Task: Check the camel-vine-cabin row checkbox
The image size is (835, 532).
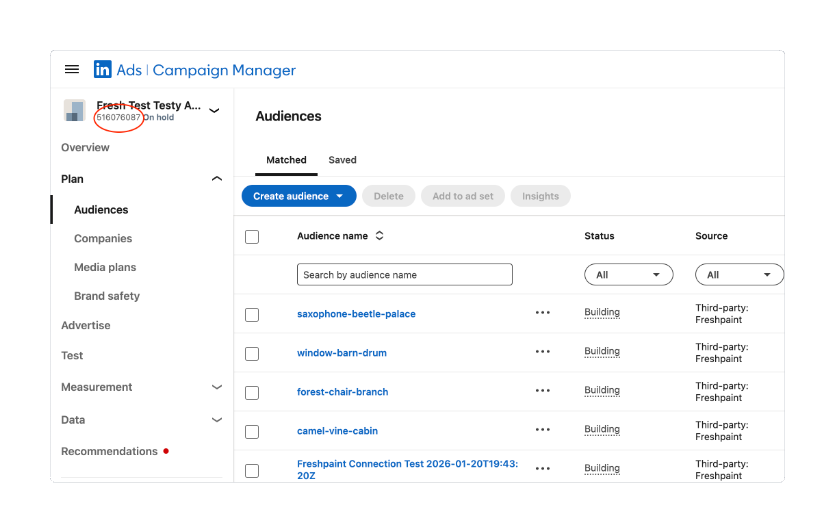Action: coord(252,432)
